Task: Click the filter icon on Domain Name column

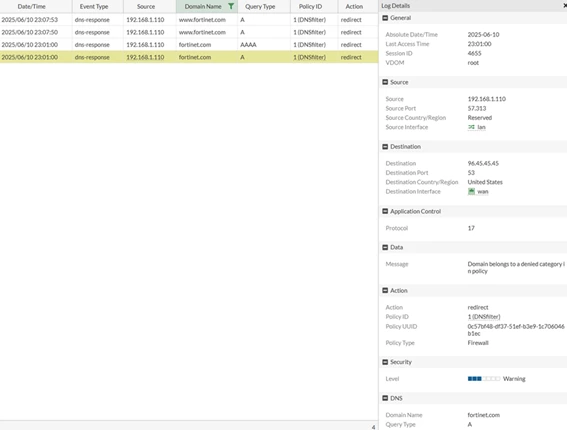Action: (x=231, y=6)
